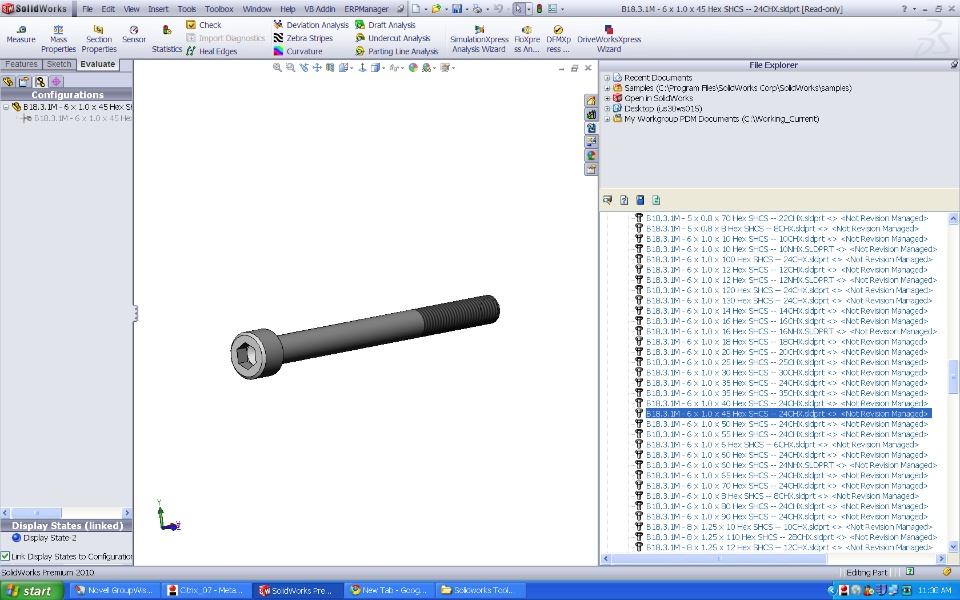Open Section Properties

pyautogui.click(x=99, y=39)
